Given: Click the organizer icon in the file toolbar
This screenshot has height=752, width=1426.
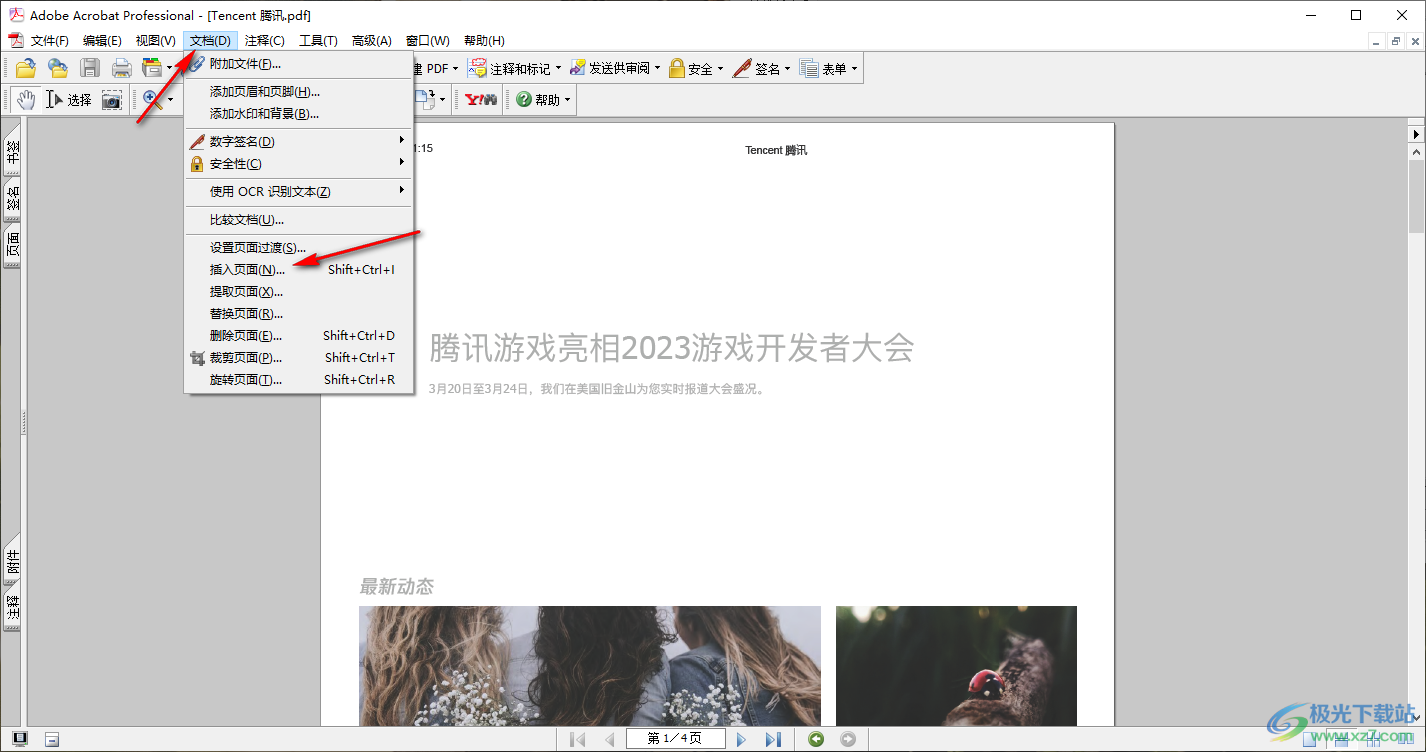Looking at the screenshot, I should tap(152, 68).
